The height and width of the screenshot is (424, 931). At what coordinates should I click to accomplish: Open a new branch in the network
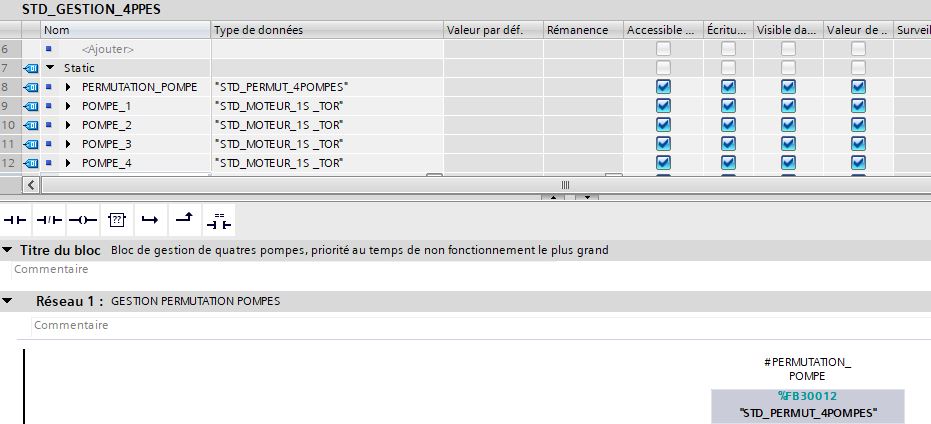pos(150,220)
